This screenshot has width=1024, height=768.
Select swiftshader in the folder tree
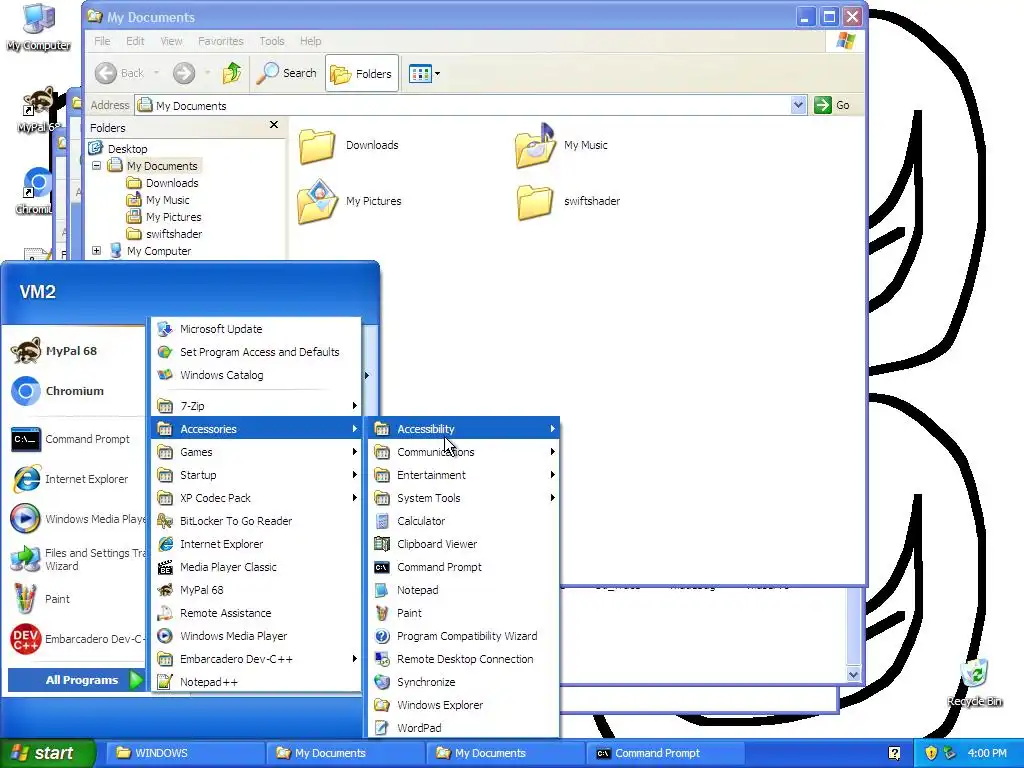(174, 234)
